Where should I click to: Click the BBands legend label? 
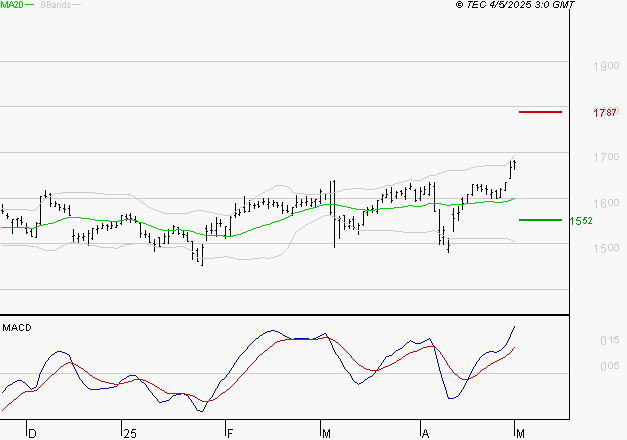(56, 5)
